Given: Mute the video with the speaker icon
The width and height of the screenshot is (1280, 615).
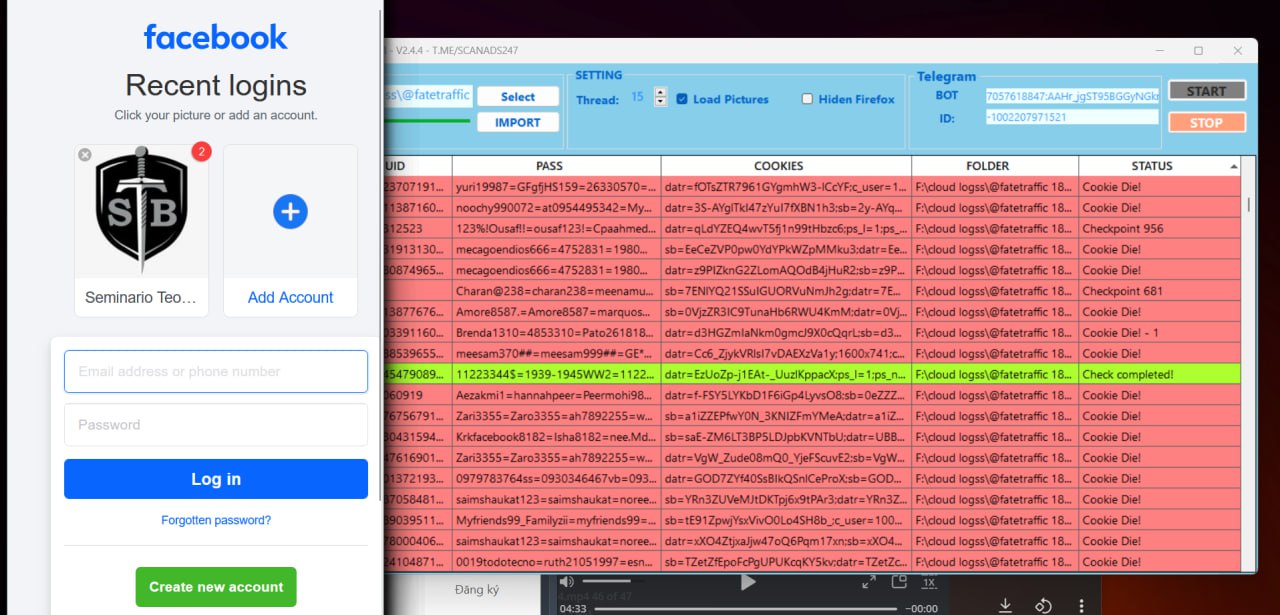Looking at the screenshot, I should coord(567,582).
